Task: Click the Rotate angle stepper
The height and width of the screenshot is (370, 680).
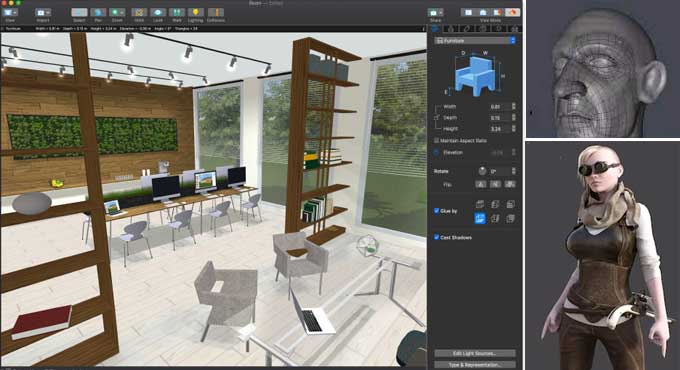Action: tap(513, 171)
